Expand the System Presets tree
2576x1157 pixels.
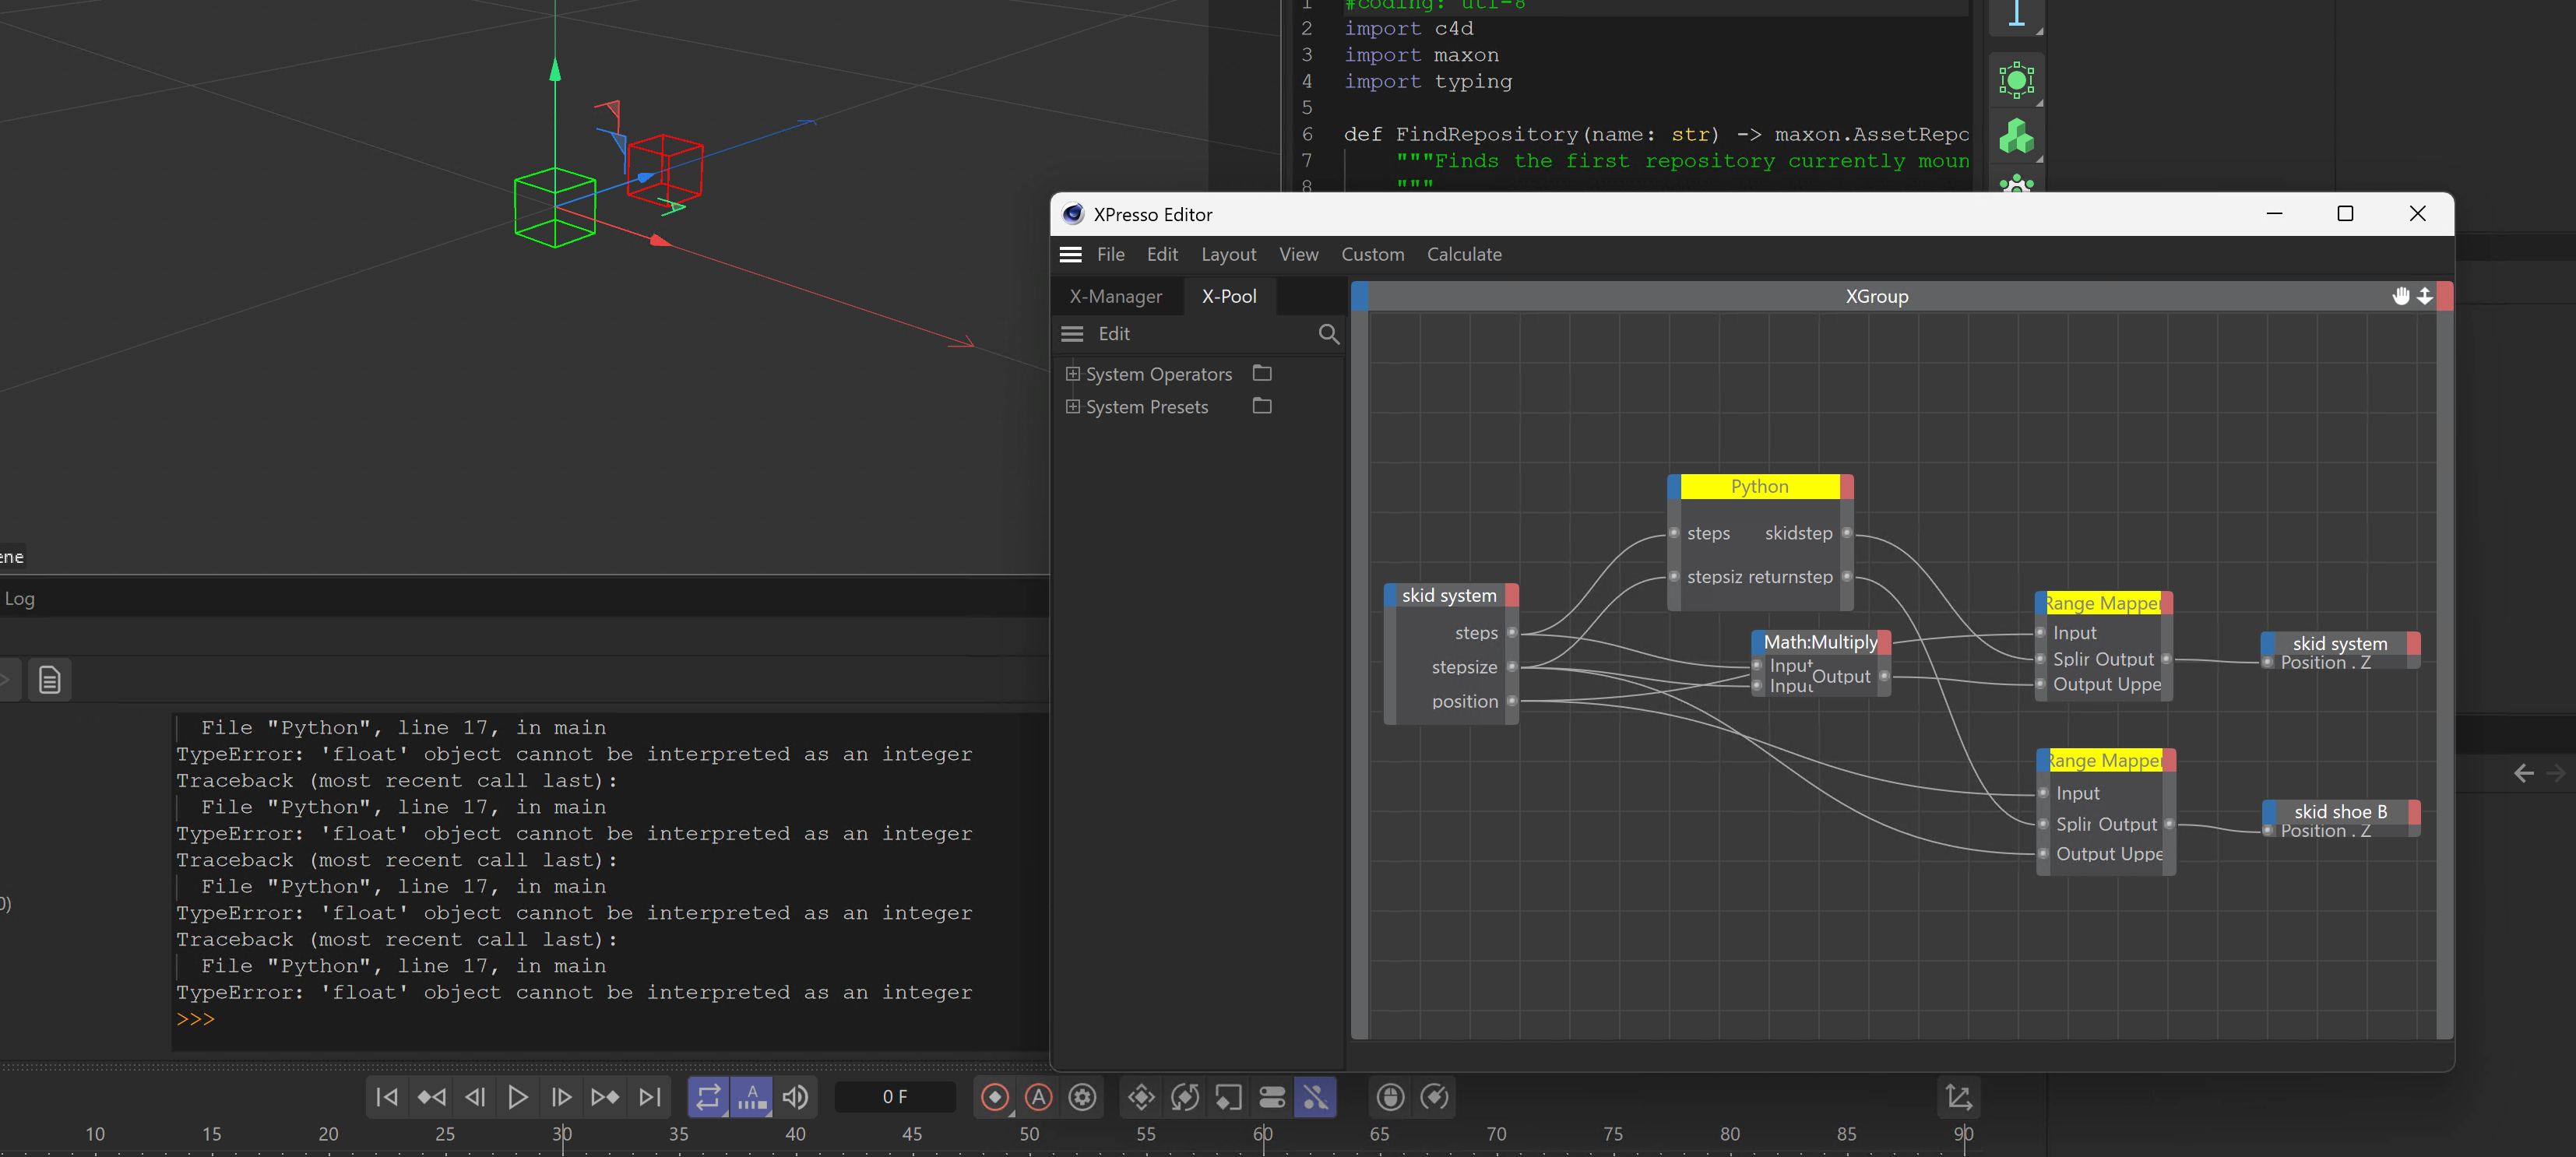coord(1073,407)
